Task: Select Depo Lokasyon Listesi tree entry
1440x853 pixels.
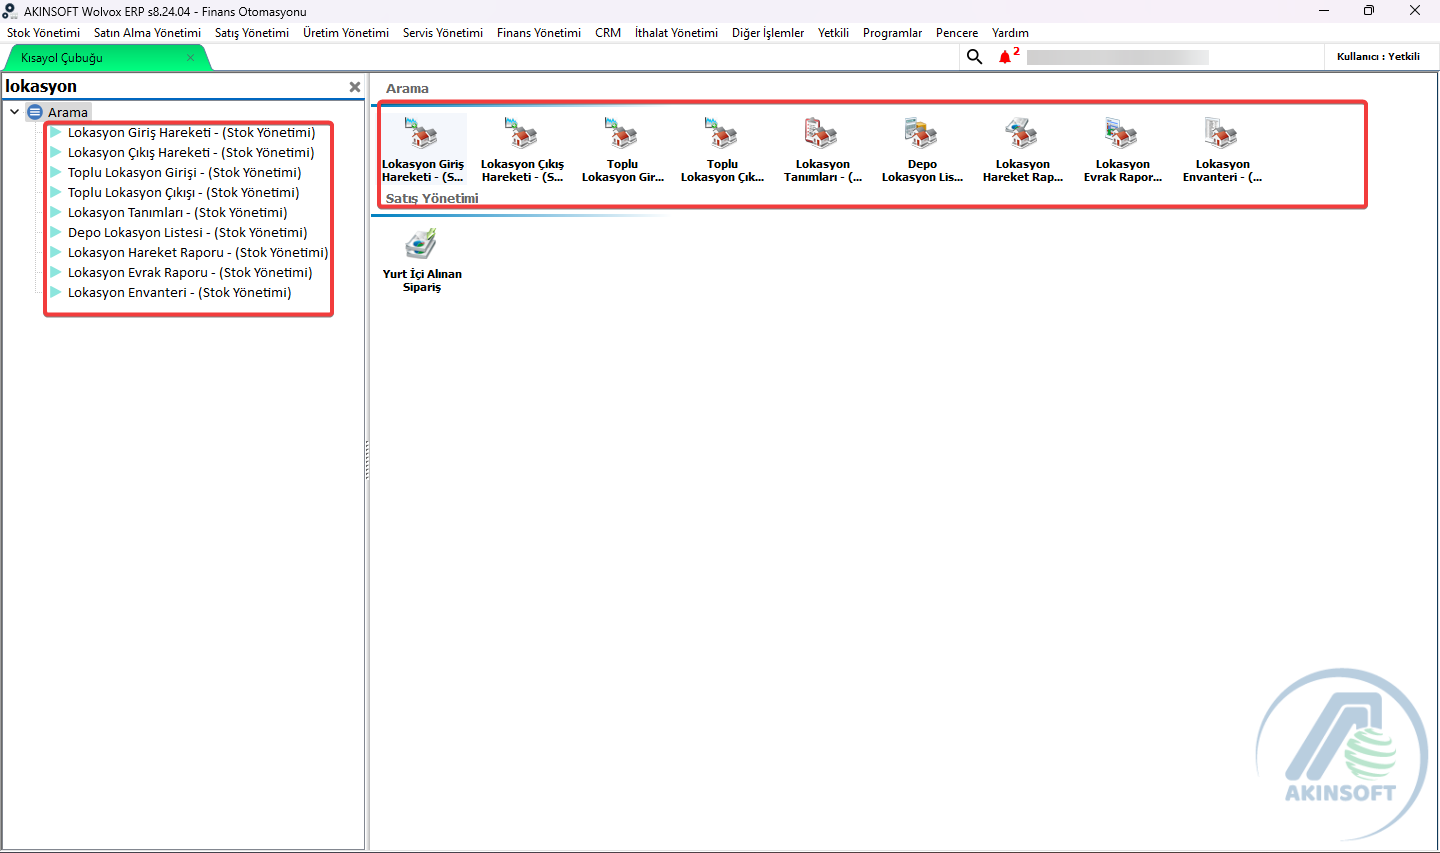Action: point(187,232)
